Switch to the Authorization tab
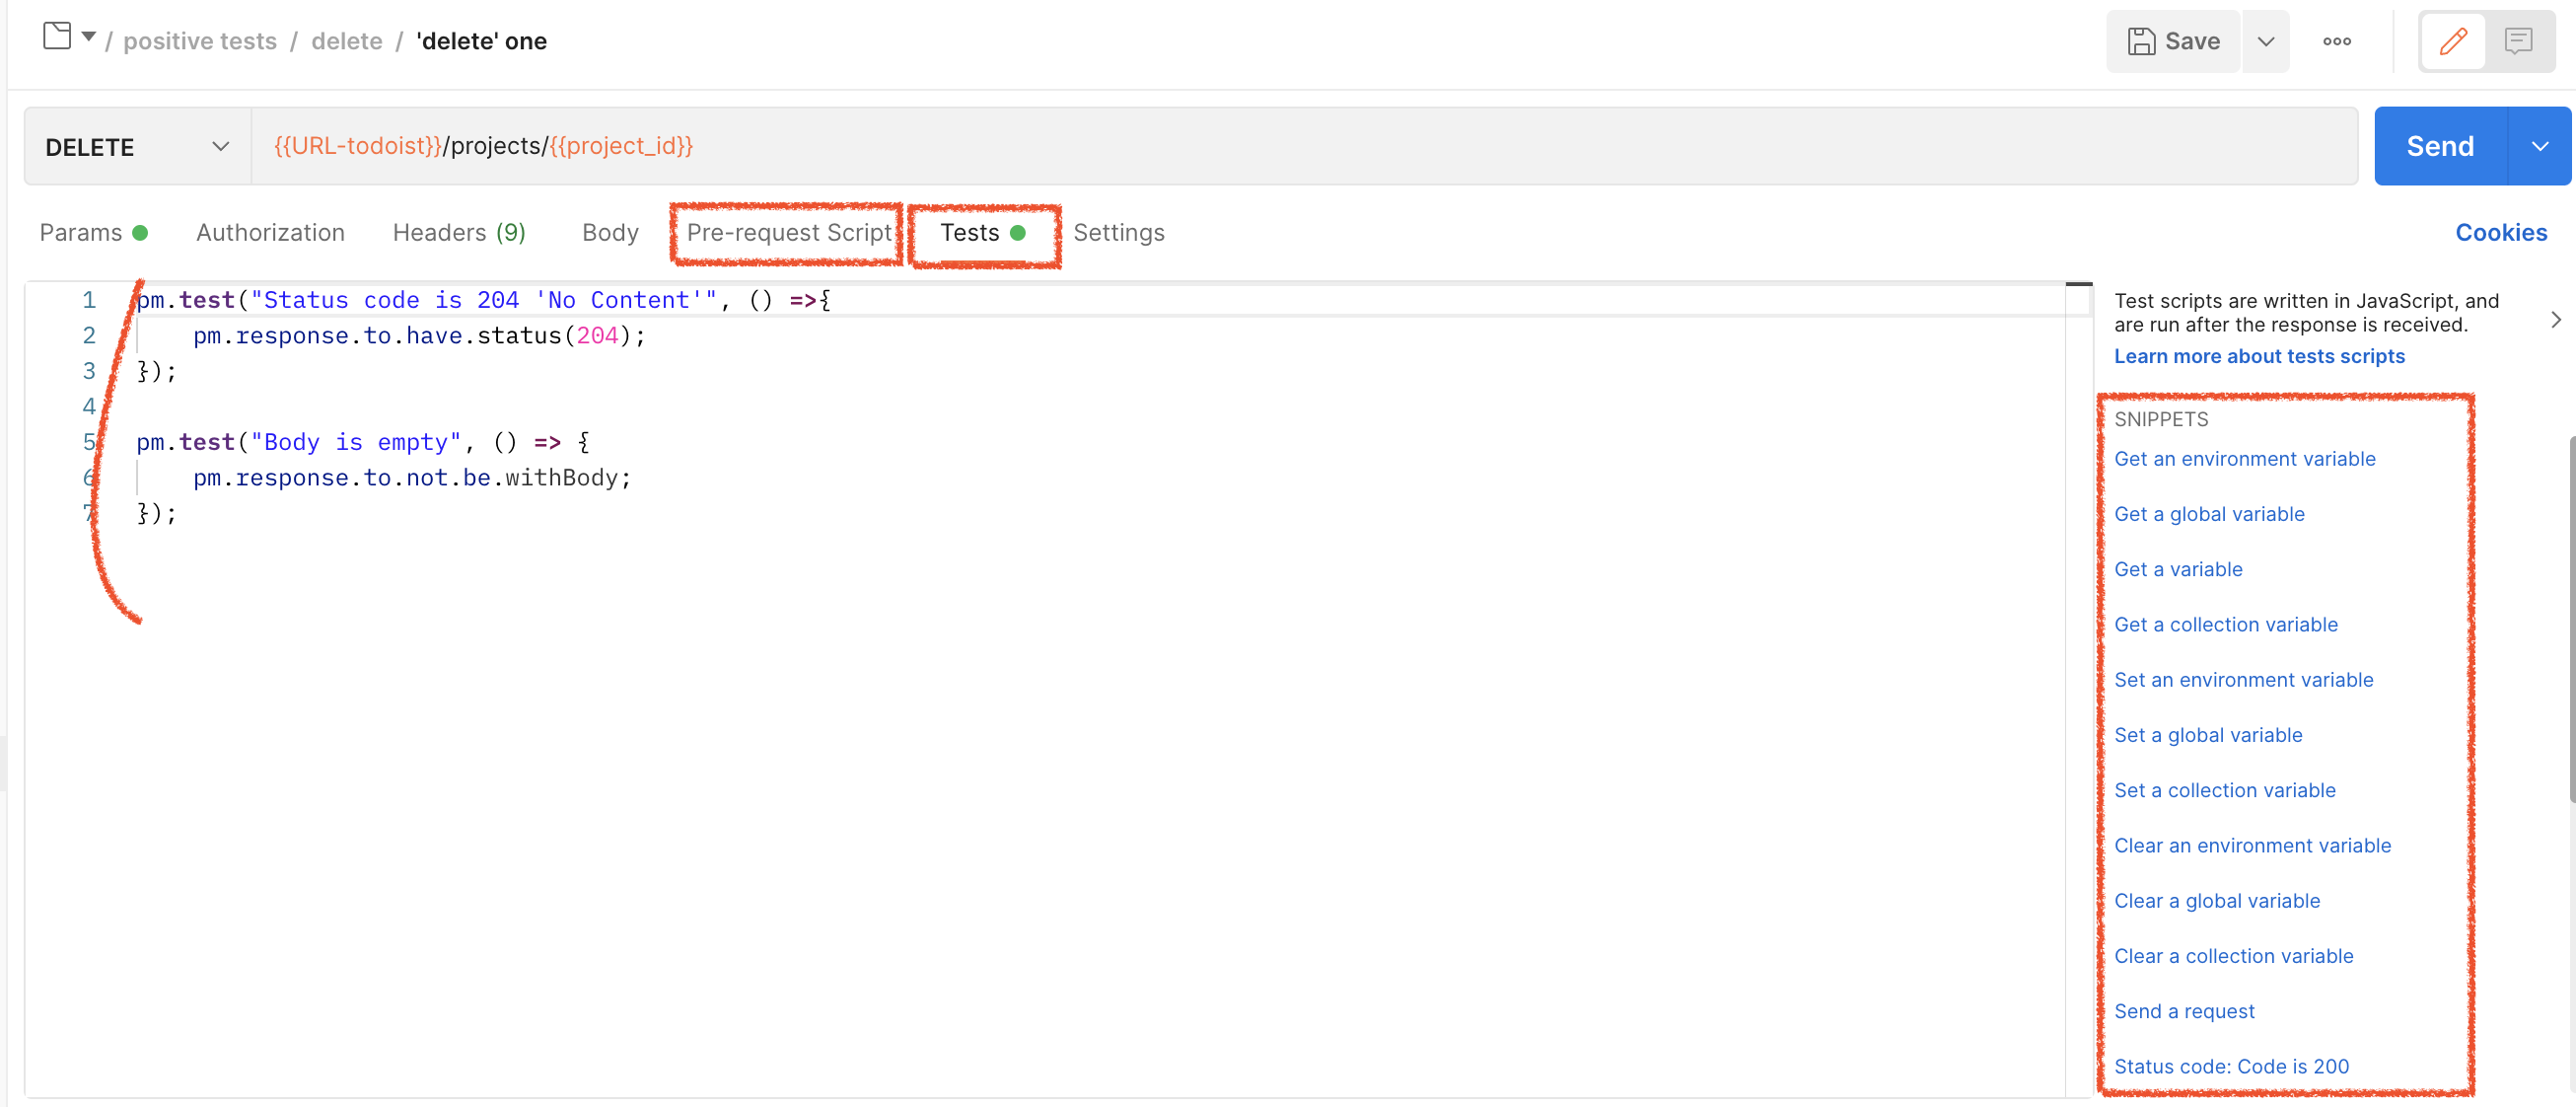Image resolution: width=2576 pixels, height=1107 pixels. (270, 232)
